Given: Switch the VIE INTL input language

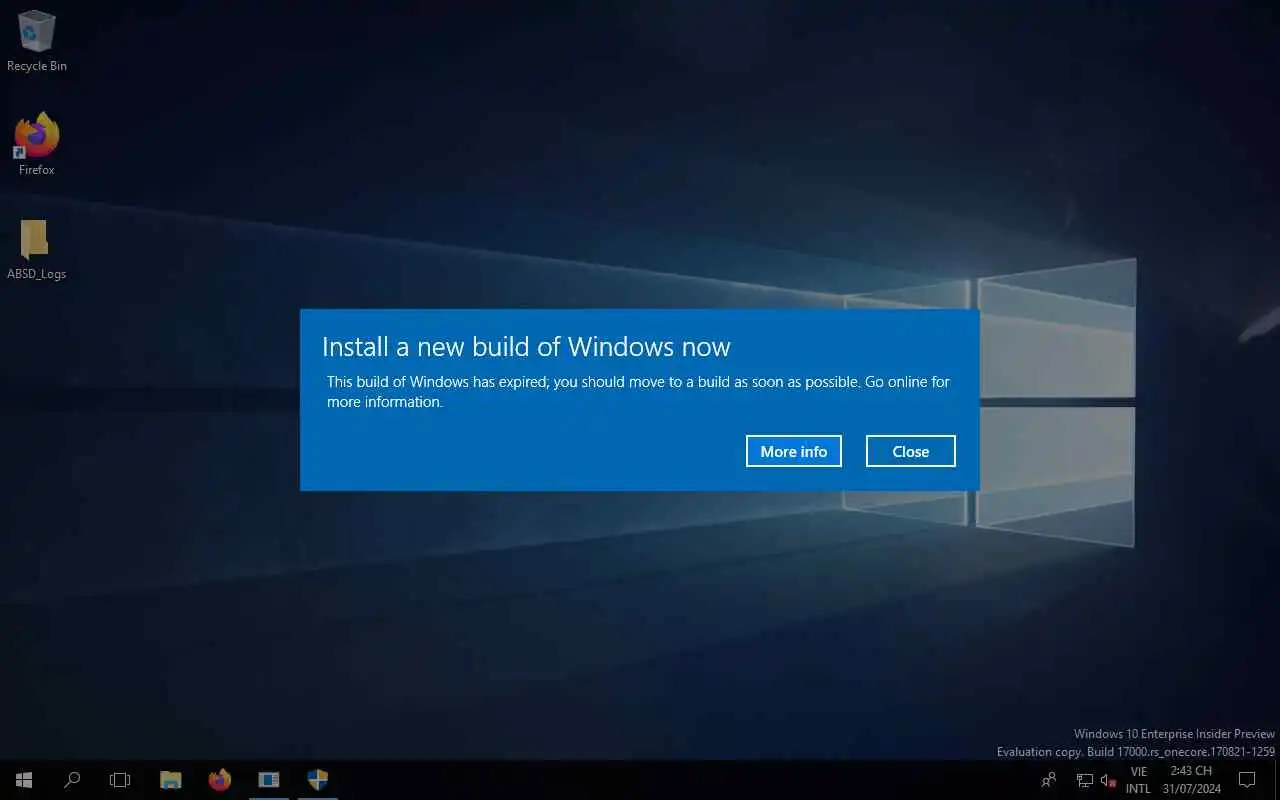Looking at the screenshot, I should [1138, 780].
